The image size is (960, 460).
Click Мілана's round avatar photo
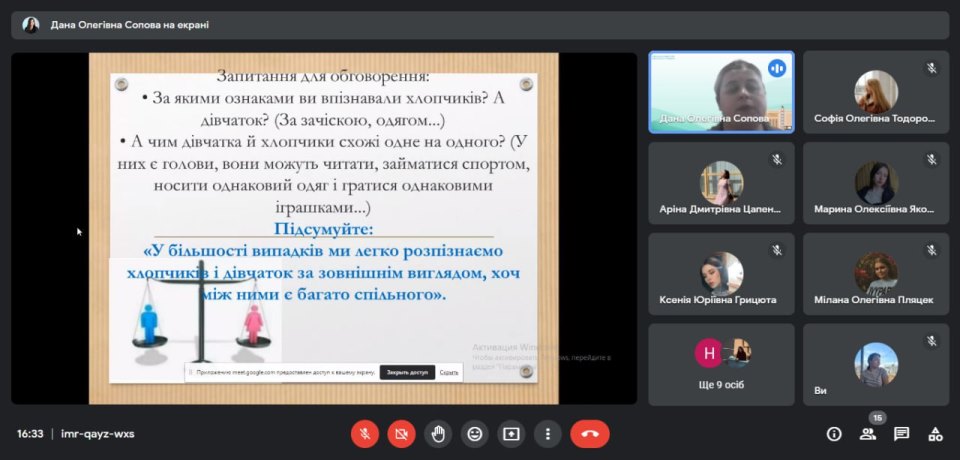click(876, 273)
